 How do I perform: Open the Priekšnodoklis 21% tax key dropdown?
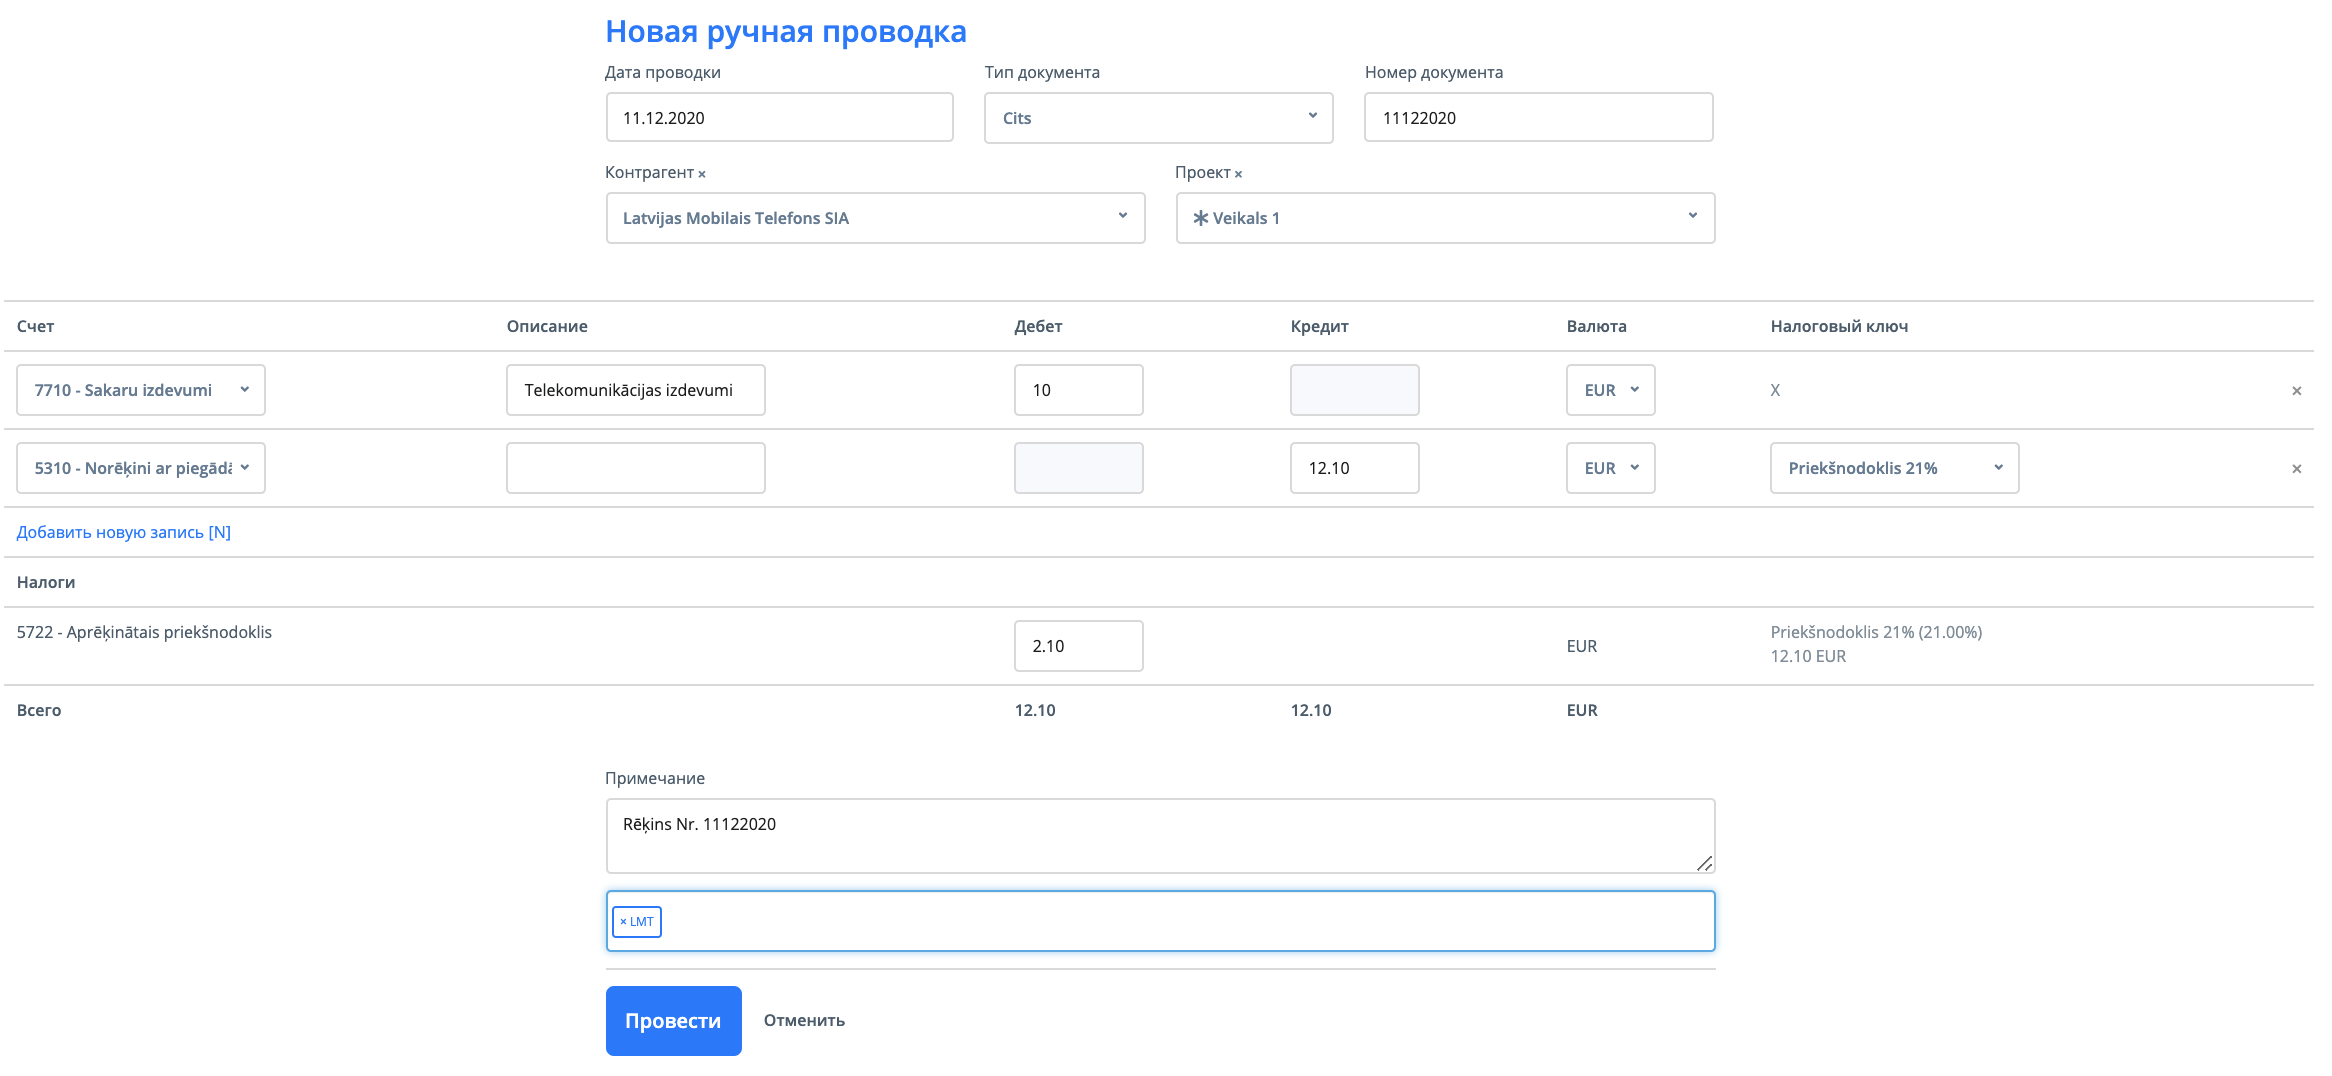[1894, 468]
